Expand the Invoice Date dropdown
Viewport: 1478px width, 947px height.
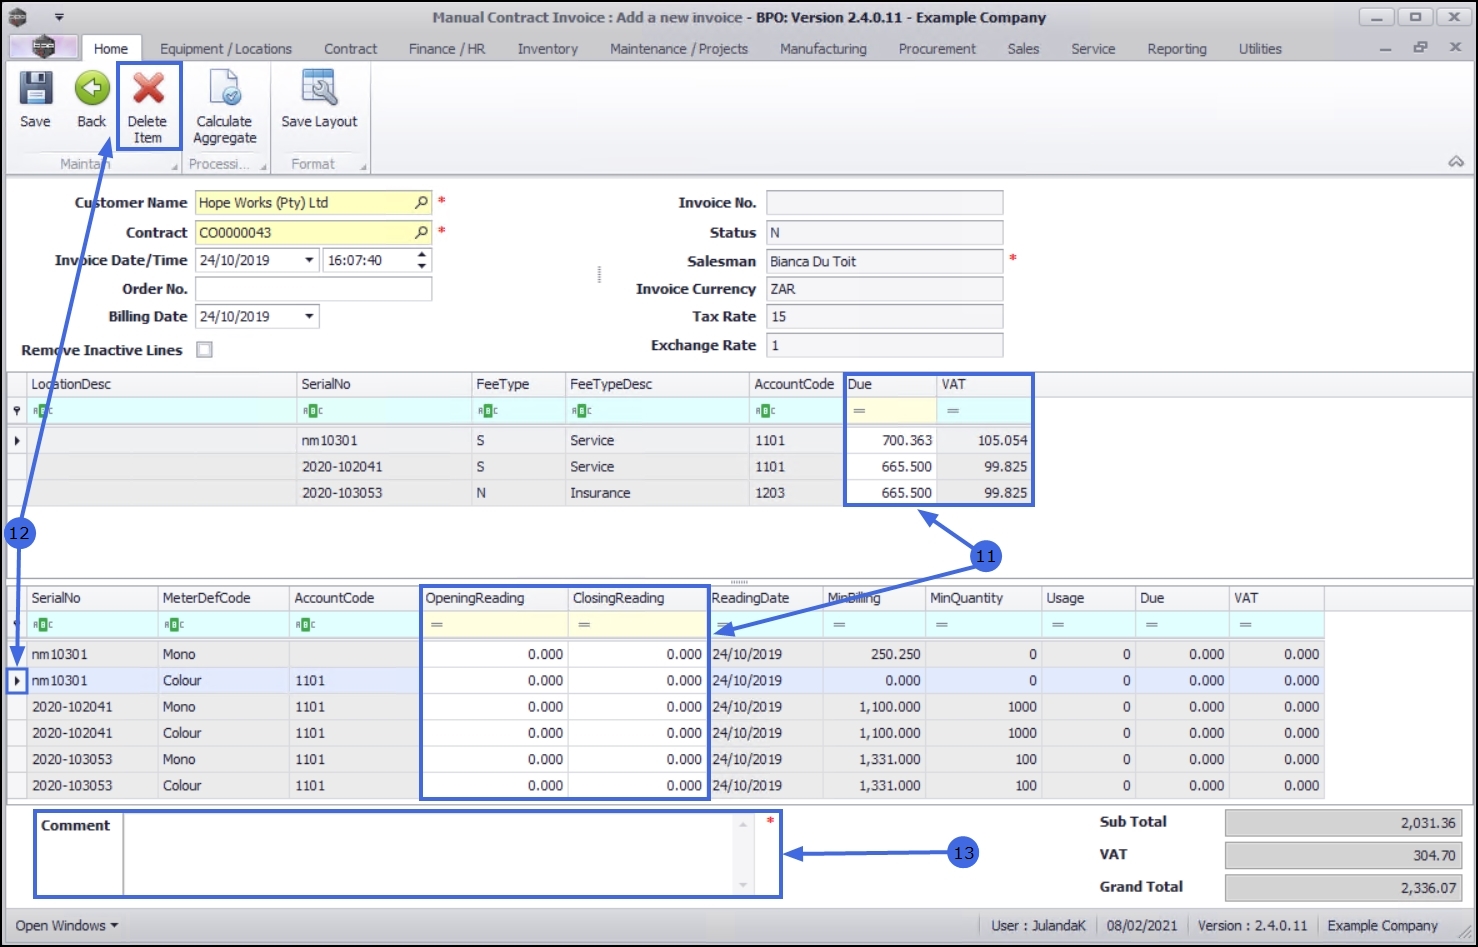tap(309, 260)
